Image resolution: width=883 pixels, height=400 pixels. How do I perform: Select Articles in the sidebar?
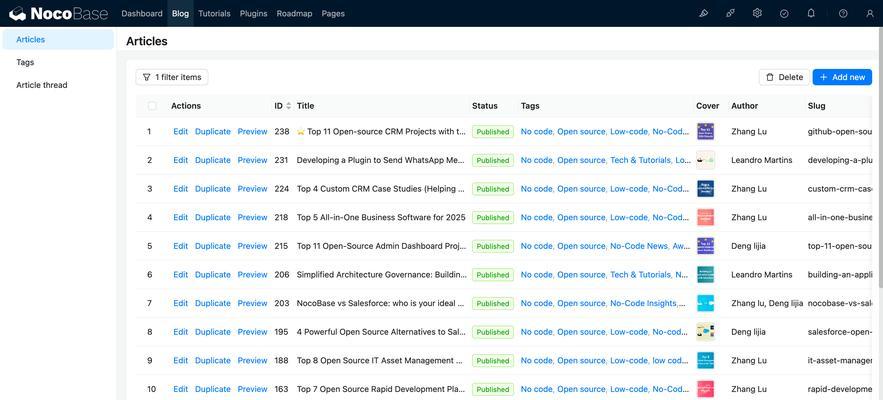(58, 39)
